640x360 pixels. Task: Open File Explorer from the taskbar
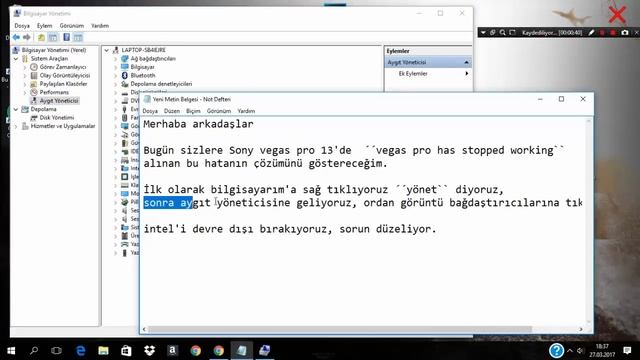(103, 351)
